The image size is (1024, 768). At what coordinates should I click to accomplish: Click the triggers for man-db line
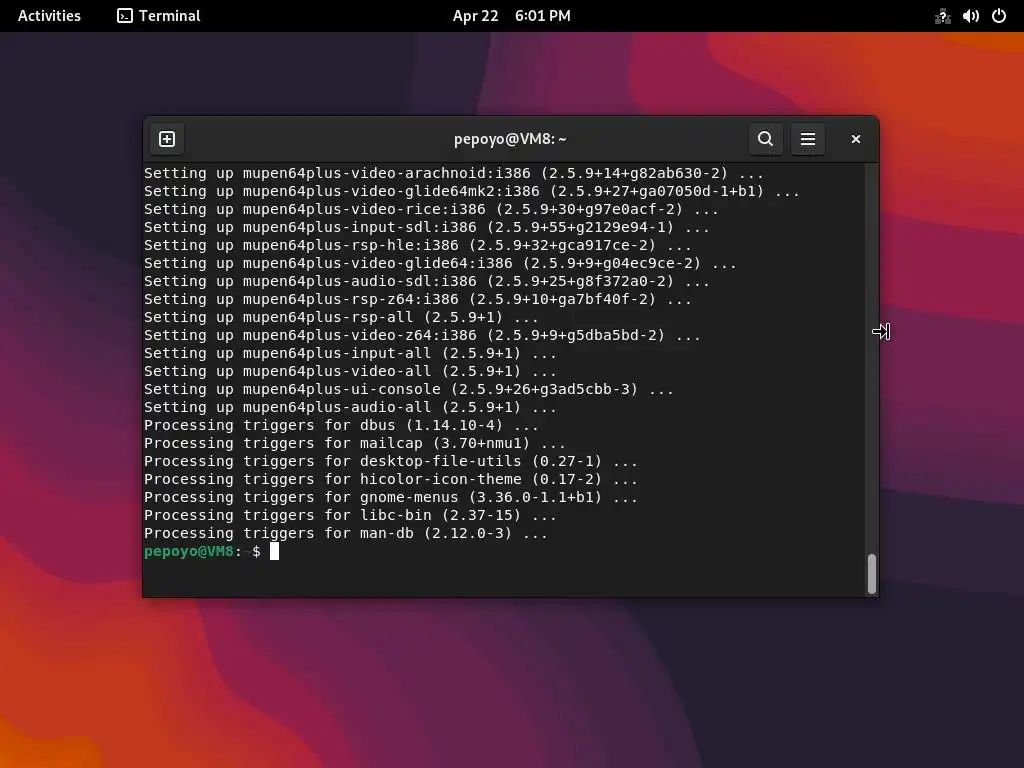[346, 533]
